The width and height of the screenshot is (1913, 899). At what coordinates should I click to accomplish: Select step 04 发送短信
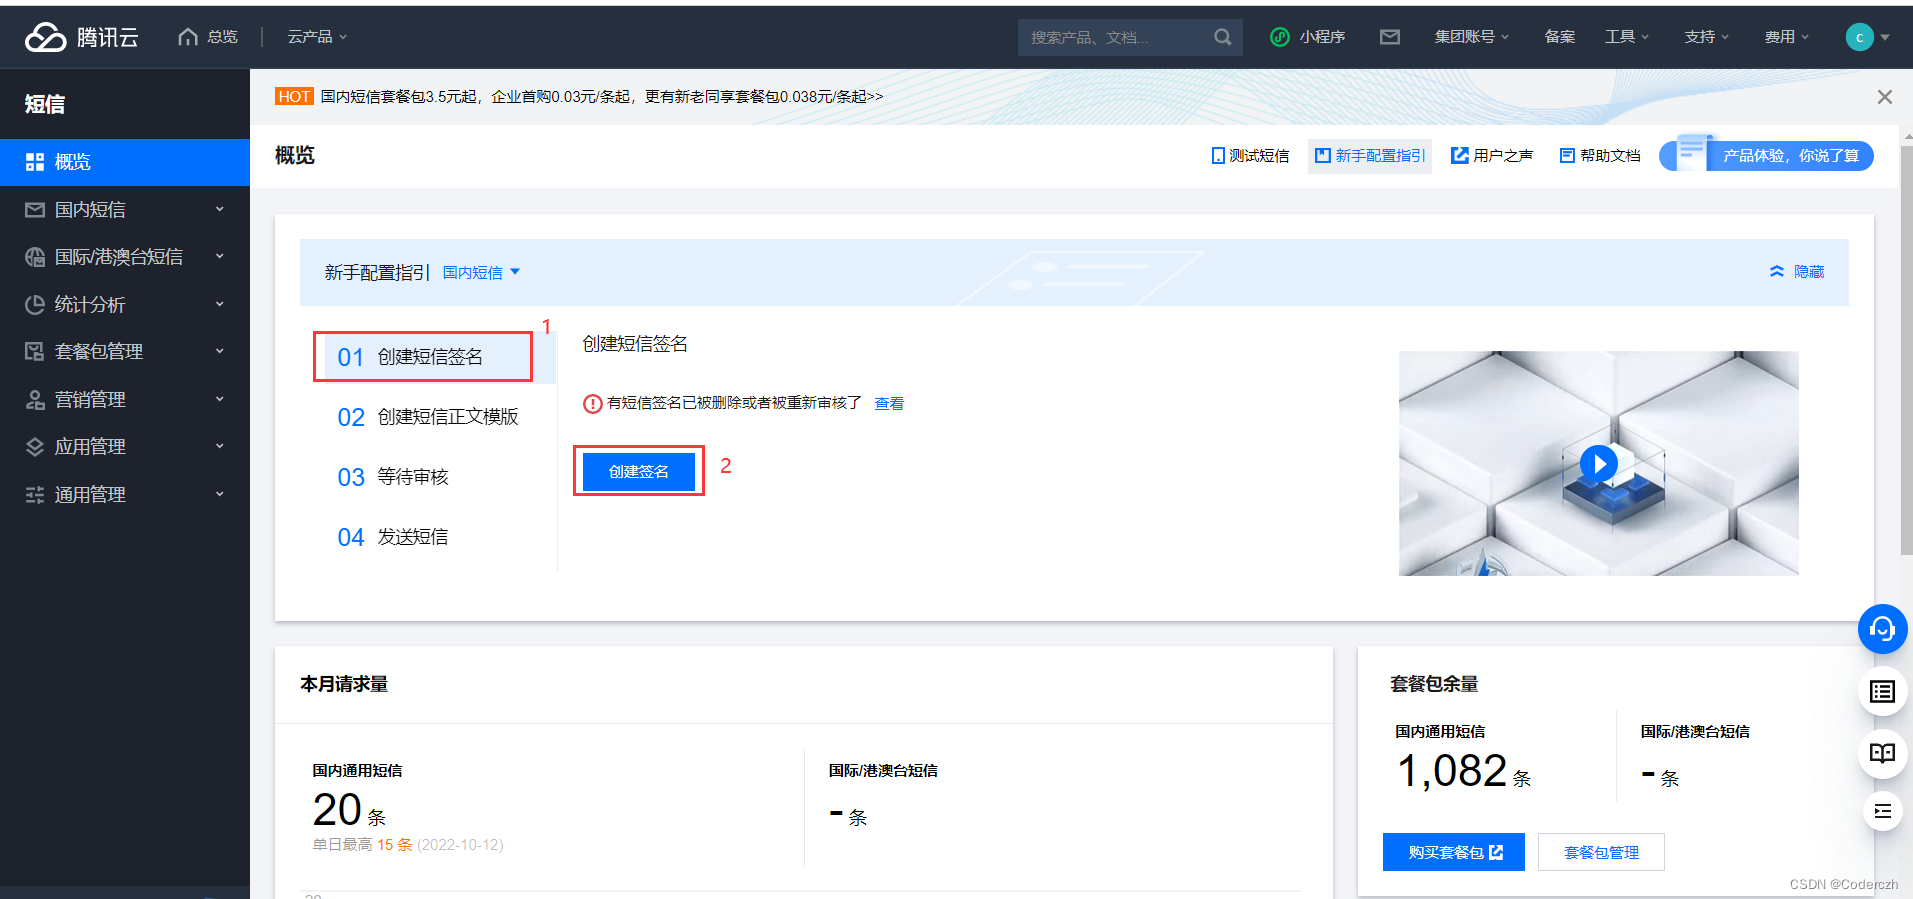tap(393, 537)
